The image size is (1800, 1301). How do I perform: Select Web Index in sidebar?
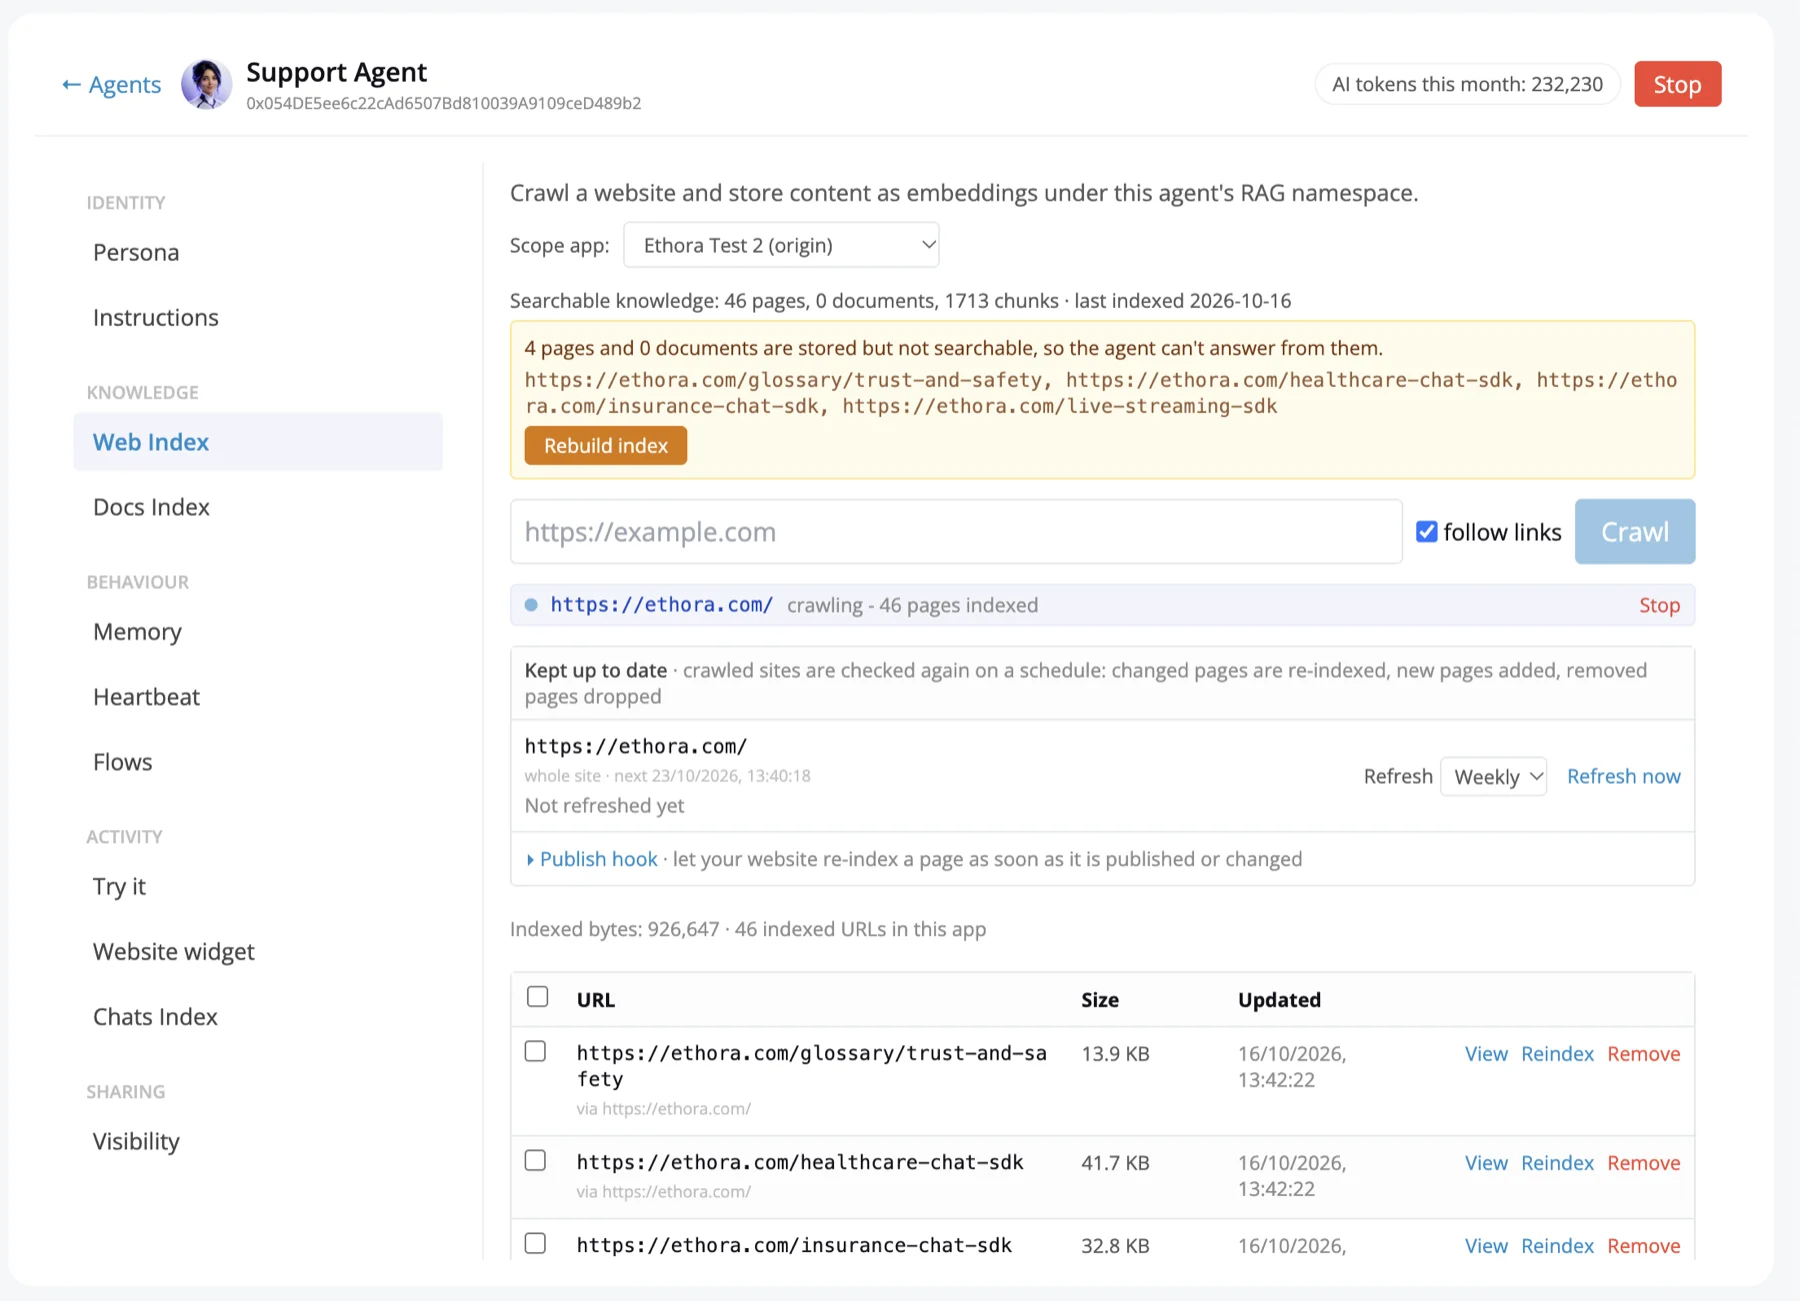pos(258,442)
